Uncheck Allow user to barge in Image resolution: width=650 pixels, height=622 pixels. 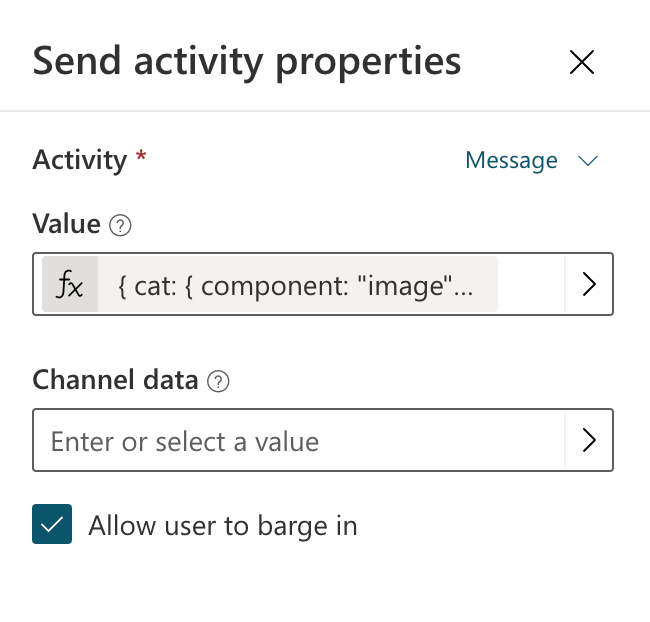click(x=52, y=524)
